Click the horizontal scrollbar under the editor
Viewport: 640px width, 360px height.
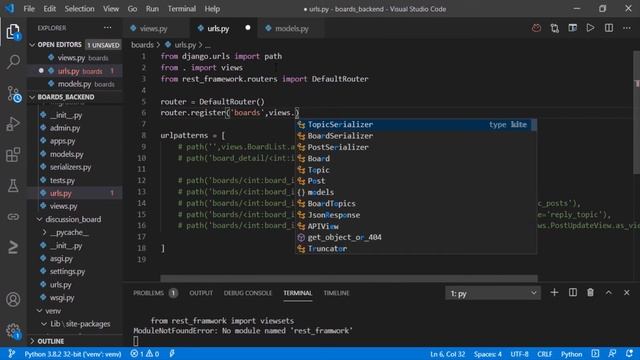[349, 278]
